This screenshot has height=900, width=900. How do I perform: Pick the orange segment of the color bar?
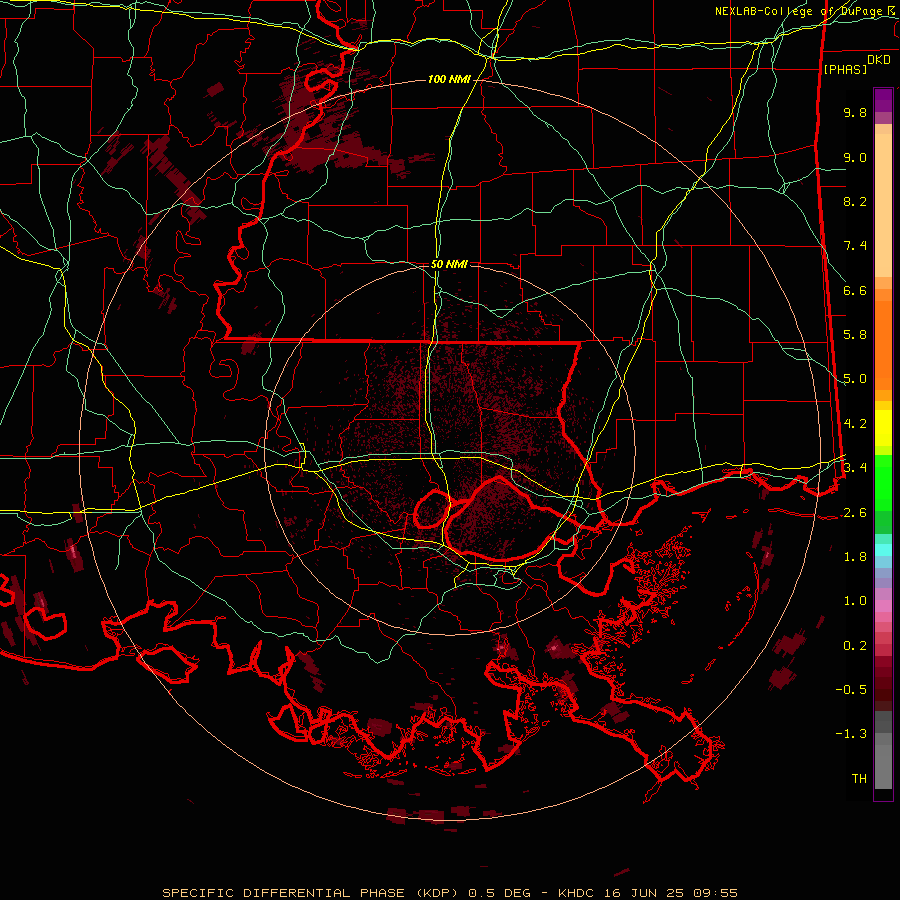tap(883, 344)
